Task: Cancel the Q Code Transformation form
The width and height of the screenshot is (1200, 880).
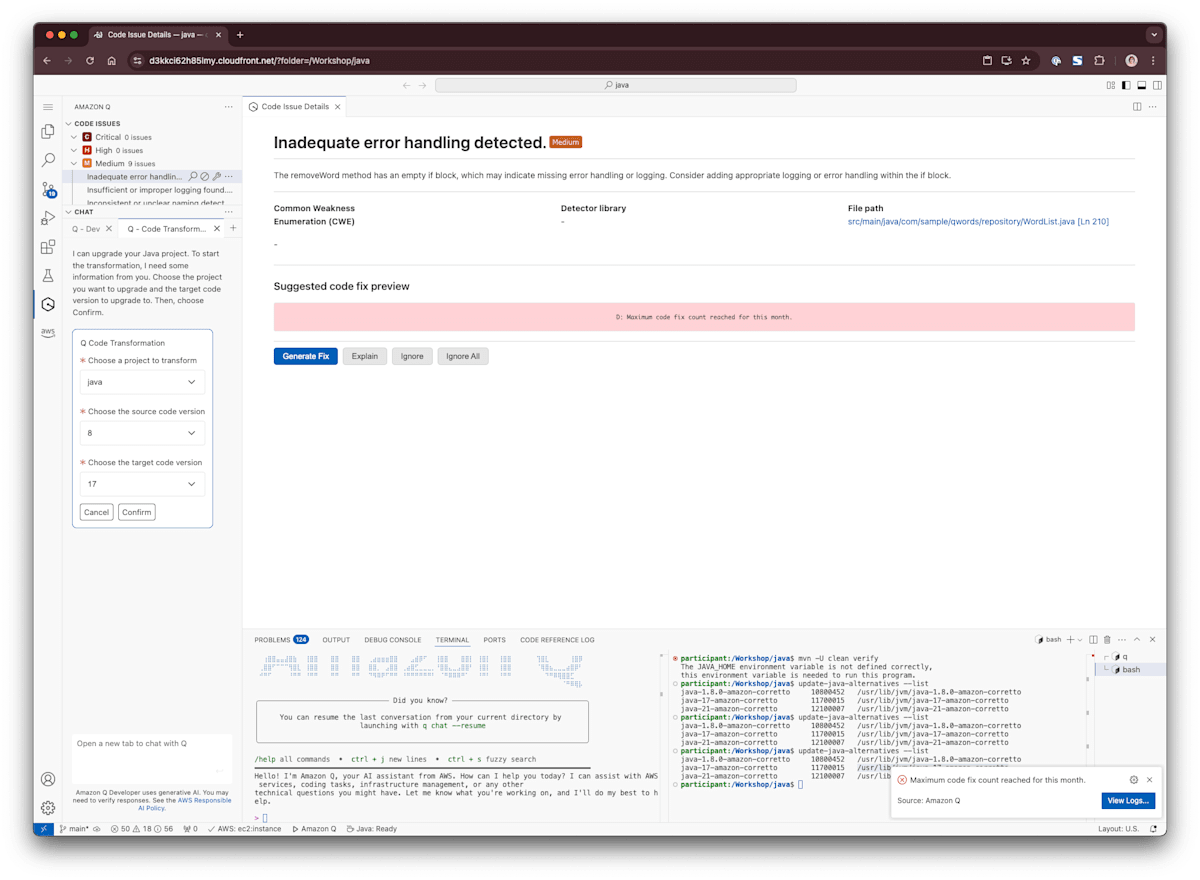Action: tap(96, 512)
